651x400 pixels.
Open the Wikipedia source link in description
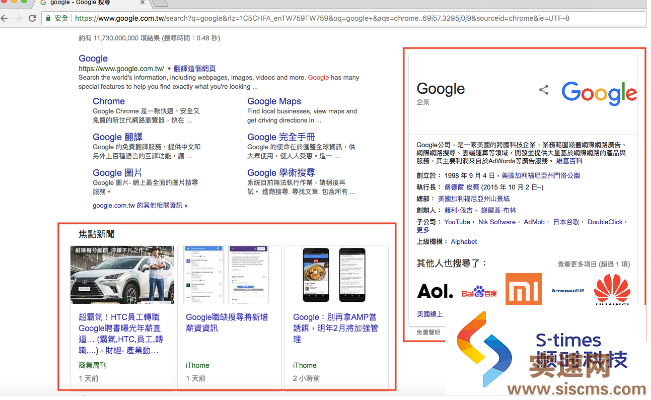569,161
